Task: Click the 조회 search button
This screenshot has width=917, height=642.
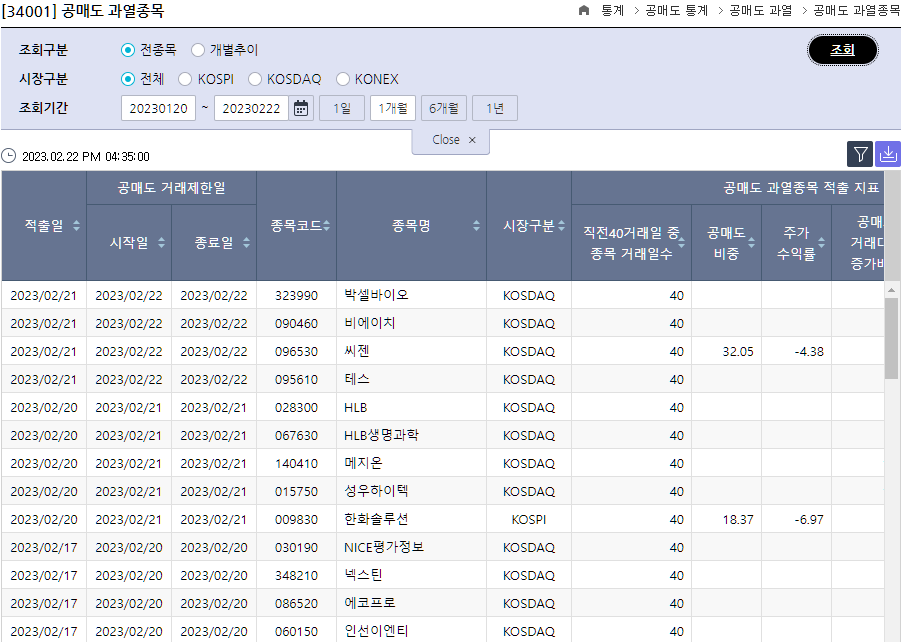Action: (x=842, y=50)
